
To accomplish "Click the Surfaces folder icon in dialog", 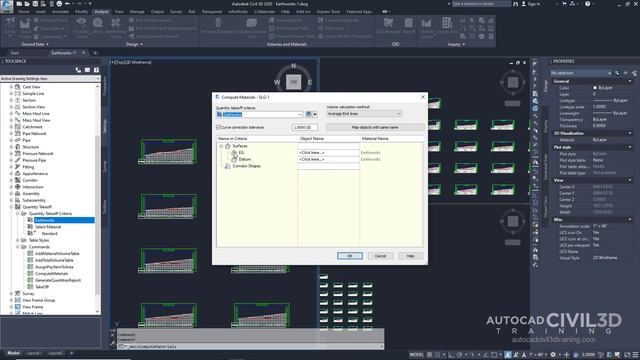I will point(228,146).
